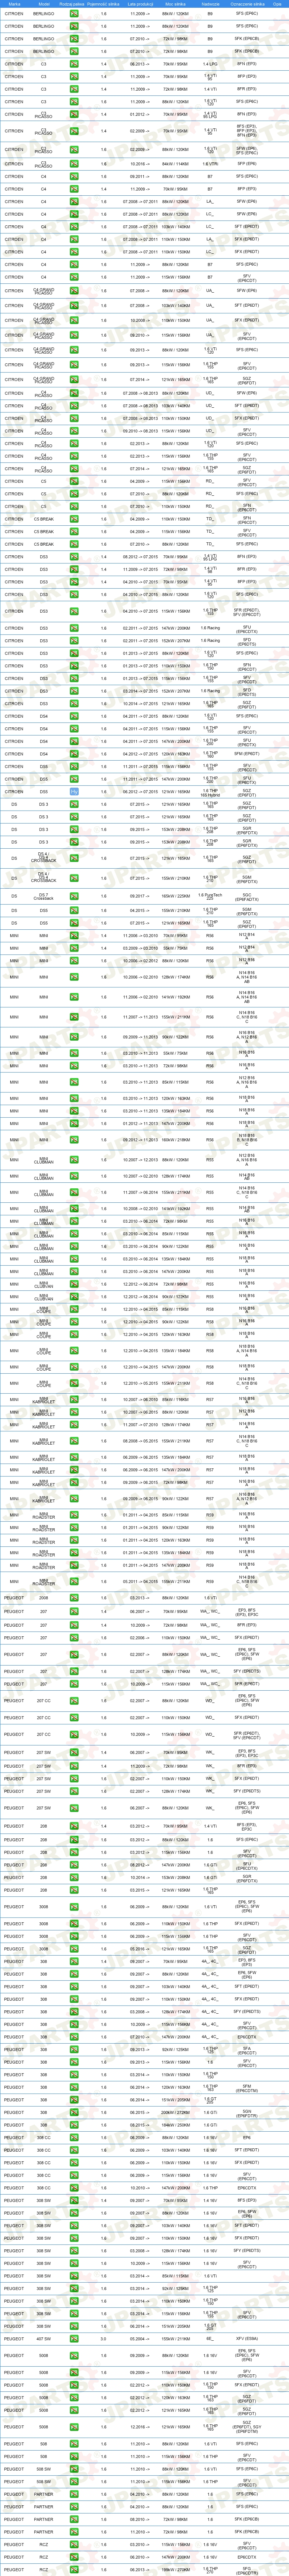Click the fuel icon in the RCZ 270KM row
Image resolution: width=289 pixels, height=2576 pixels.
[74, 2569]
